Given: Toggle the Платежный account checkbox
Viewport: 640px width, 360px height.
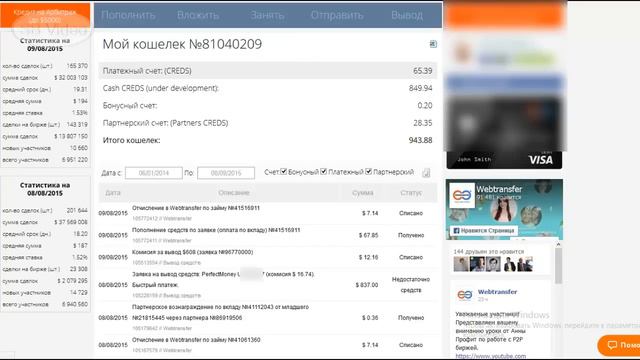Looking at the screenshot, I should (x=324, y=171).
